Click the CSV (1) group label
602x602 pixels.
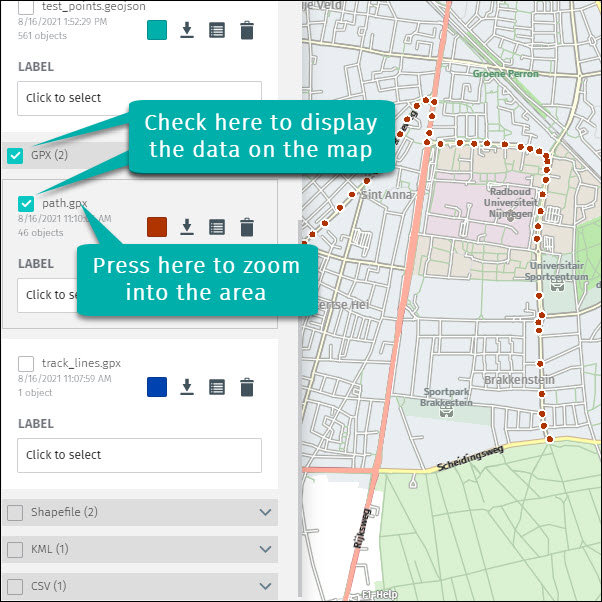[x=48, y=586]
